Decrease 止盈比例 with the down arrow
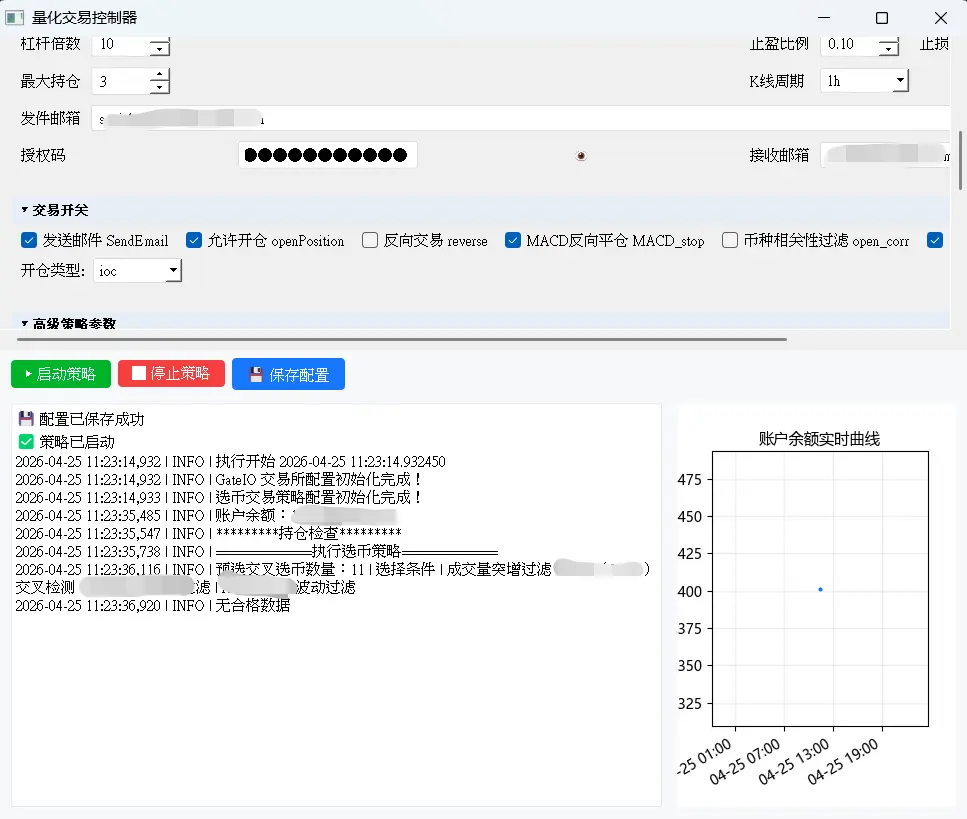 (889, 49)
